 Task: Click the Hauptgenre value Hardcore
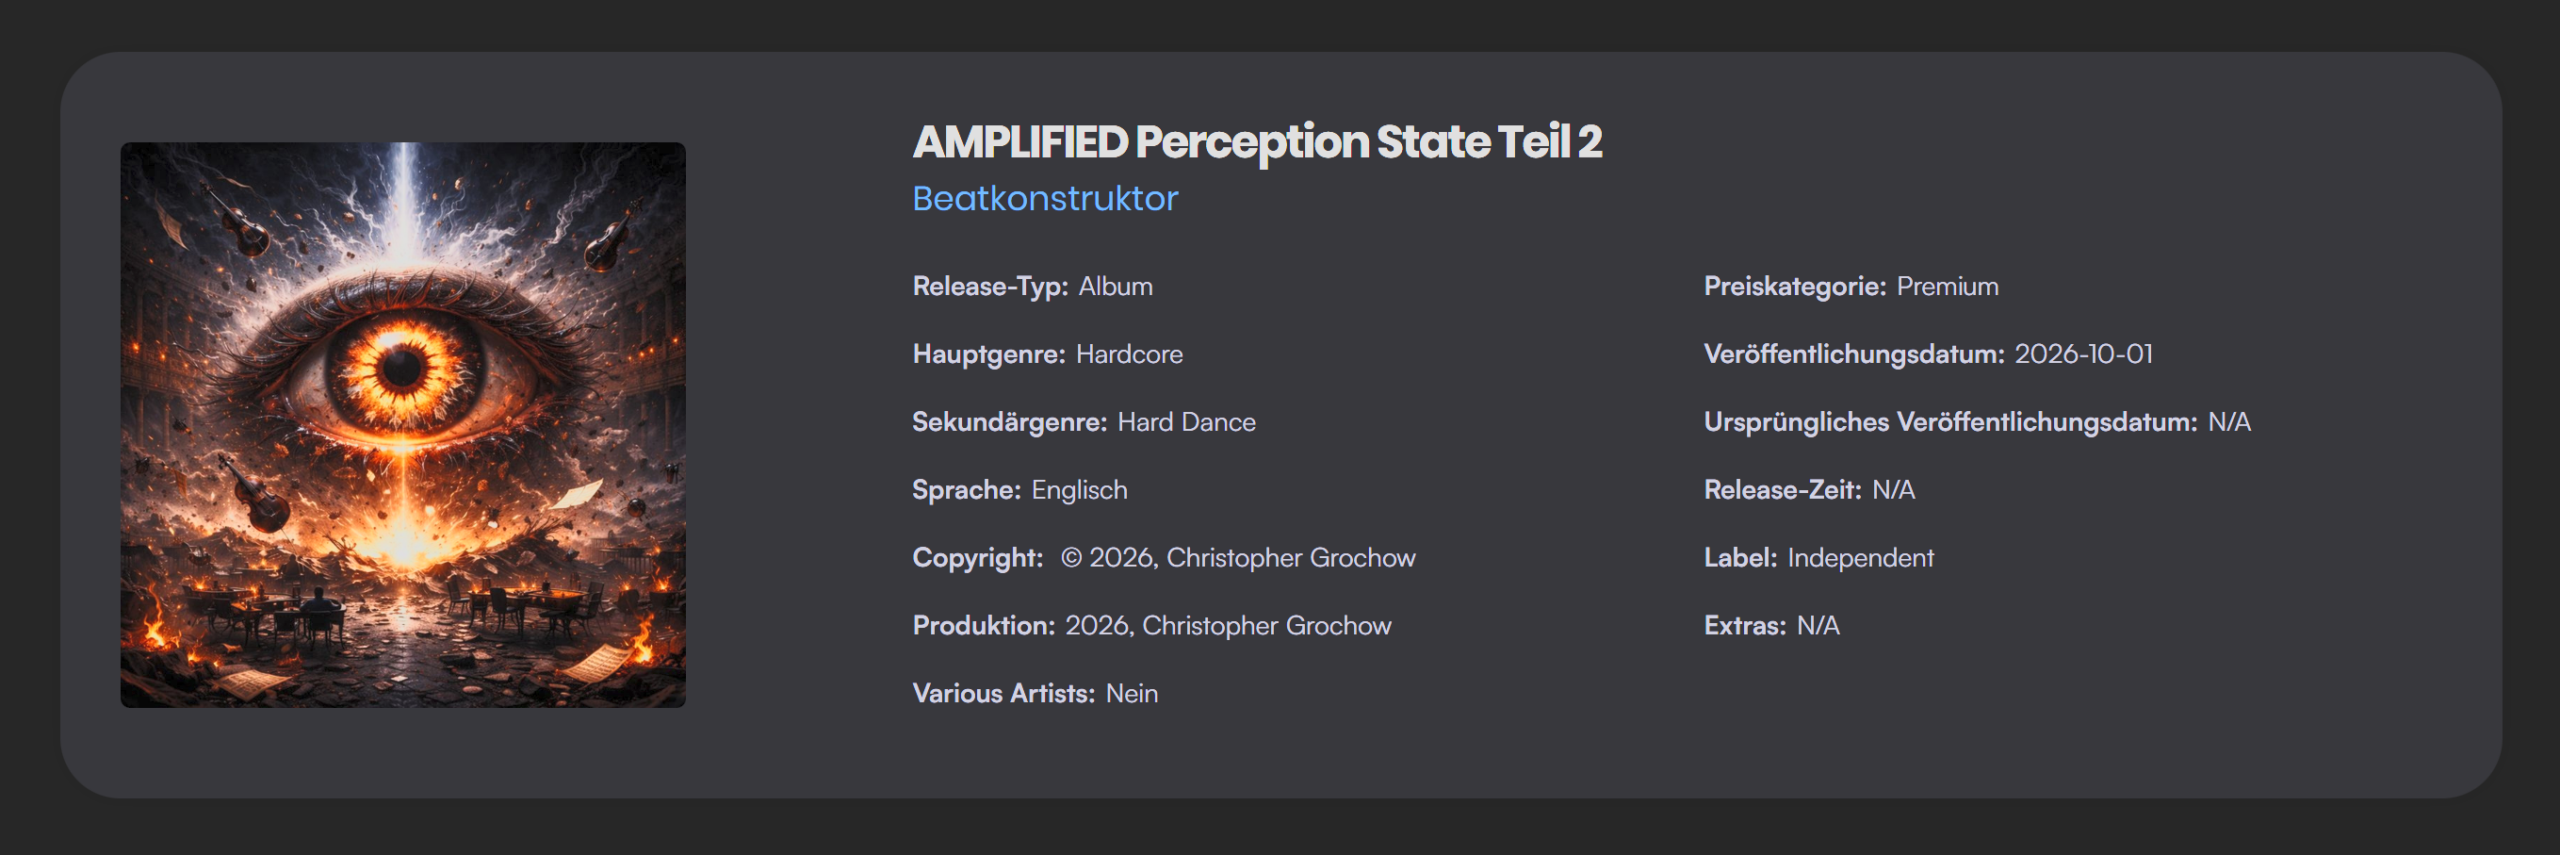pyautogui.click(x=1129, y=355)
